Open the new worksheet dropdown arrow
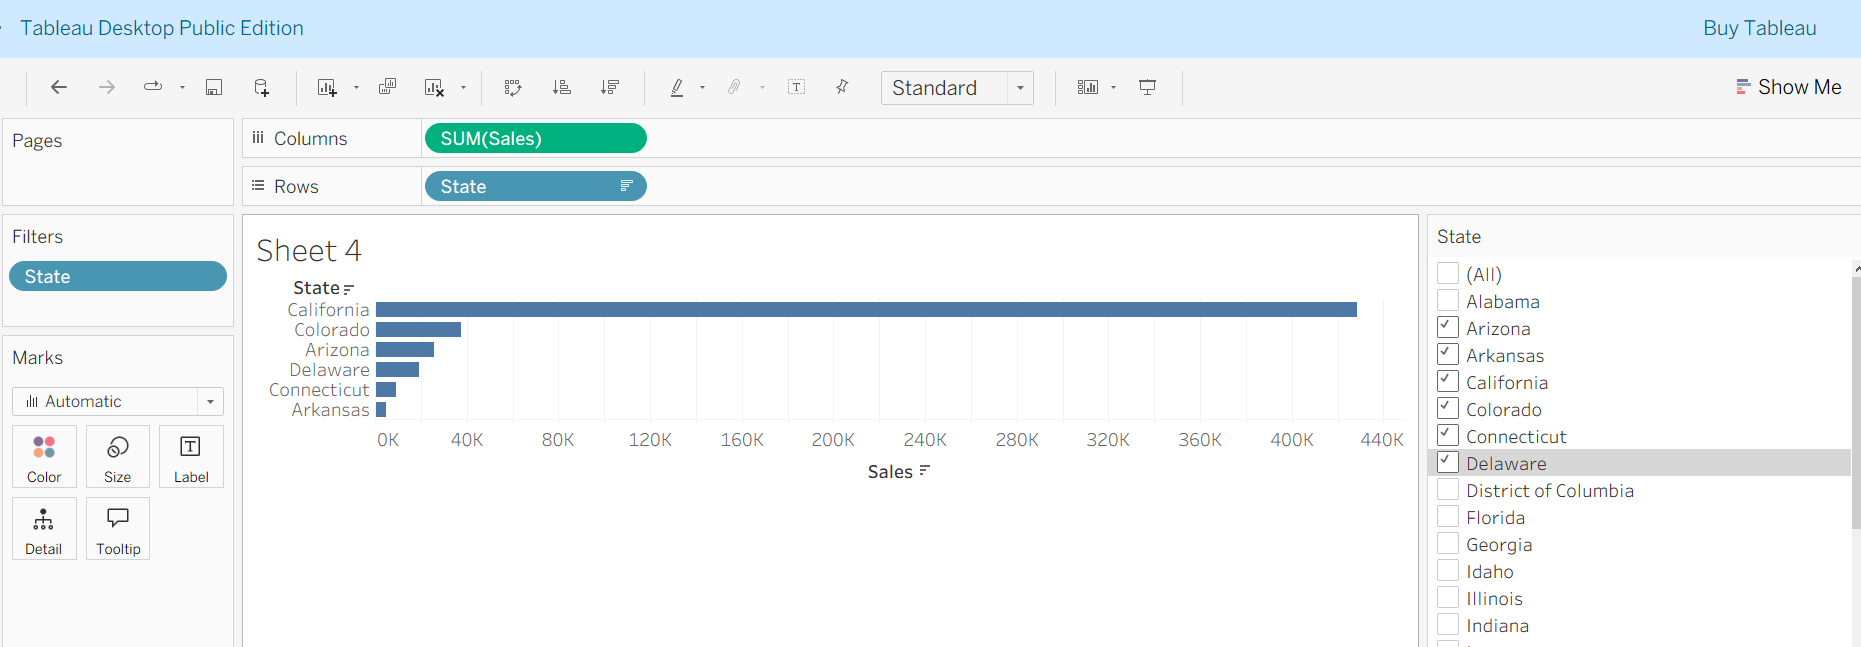Viewport: 1861px width, 647px height. (356, 88)
